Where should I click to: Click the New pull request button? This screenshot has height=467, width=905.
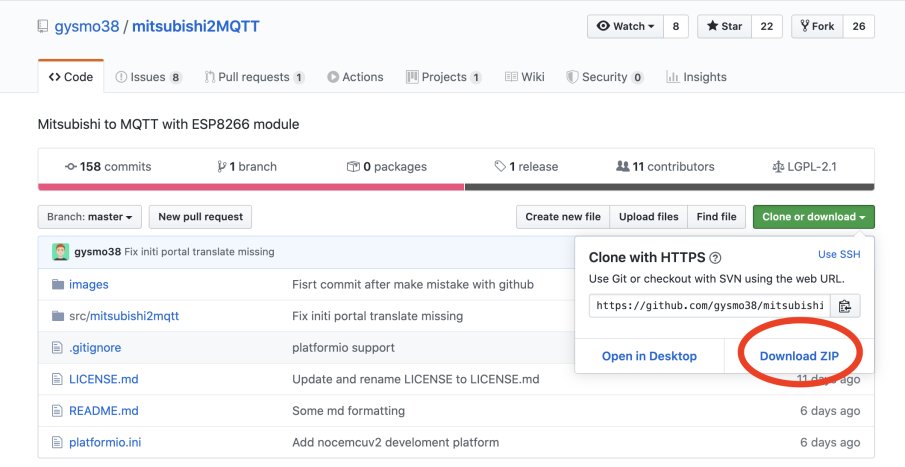200,217
